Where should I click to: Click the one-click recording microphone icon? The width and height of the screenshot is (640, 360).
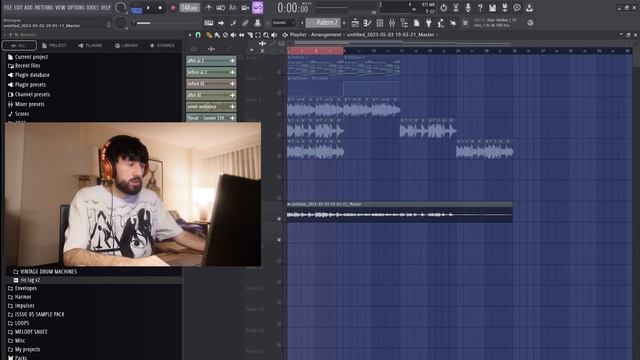pos(468,8)
